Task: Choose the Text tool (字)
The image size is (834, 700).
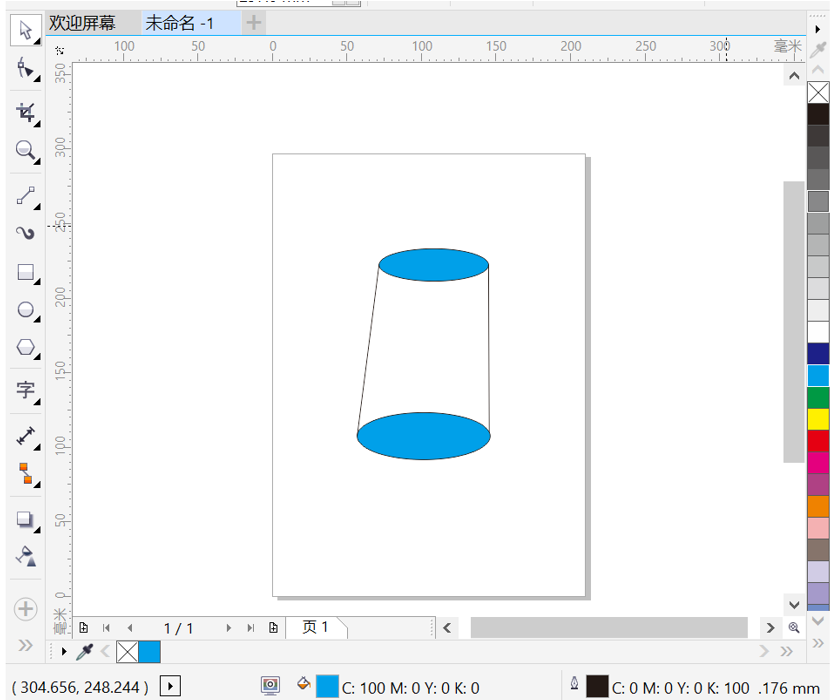Action: (25, 390)
